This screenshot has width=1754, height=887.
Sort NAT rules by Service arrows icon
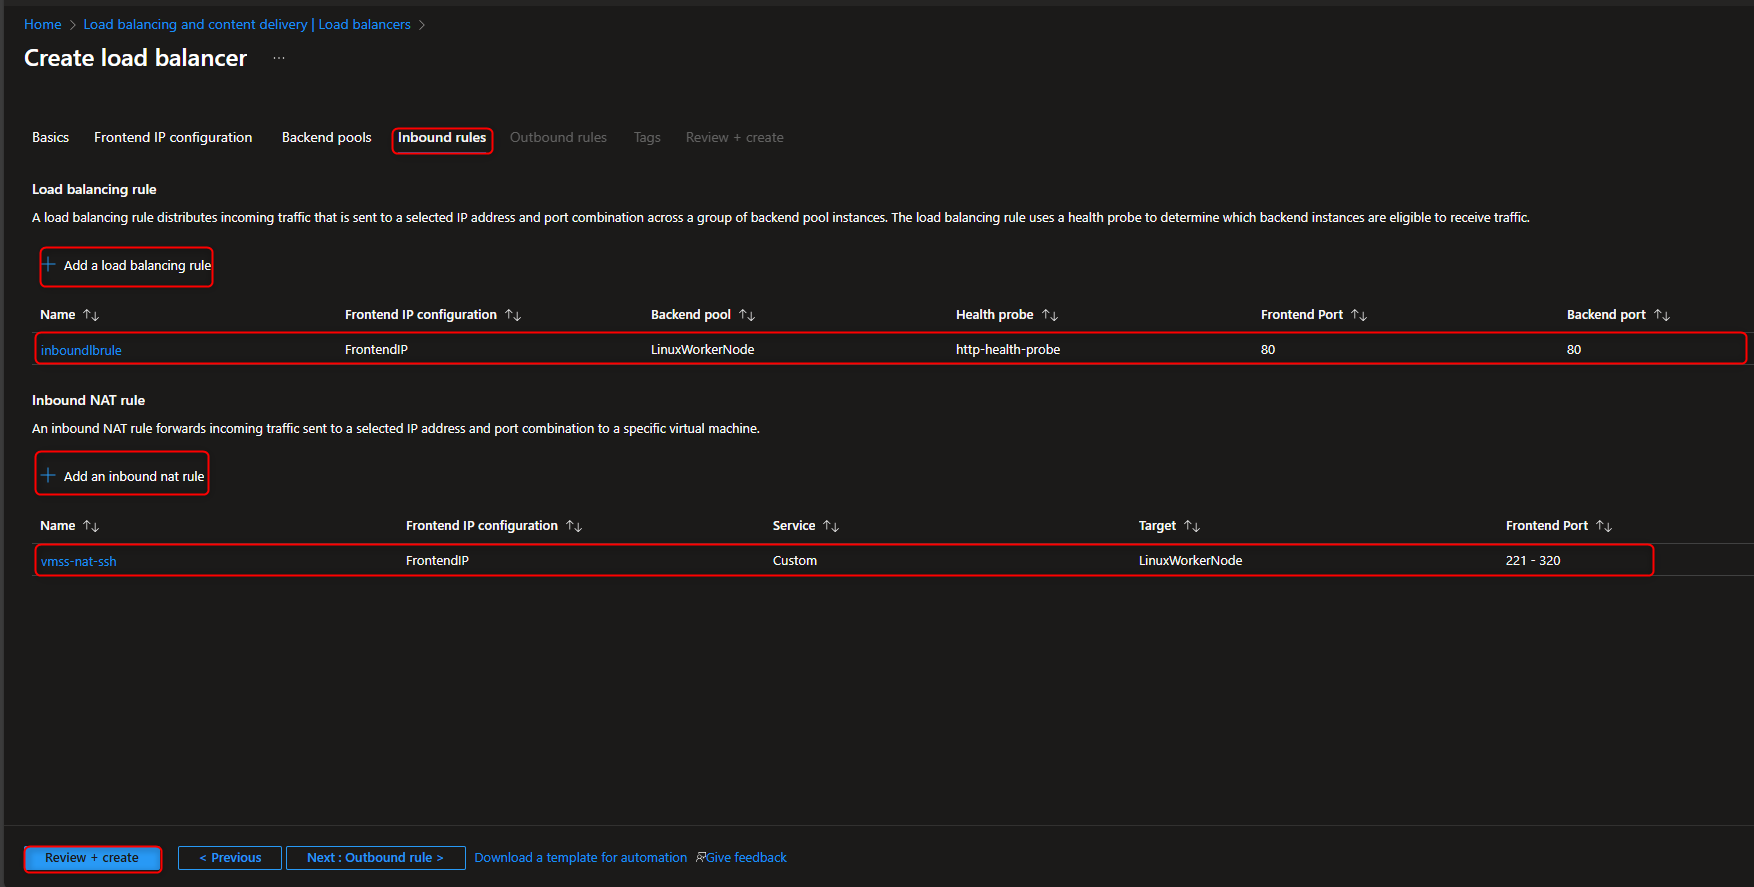(831, 526)
